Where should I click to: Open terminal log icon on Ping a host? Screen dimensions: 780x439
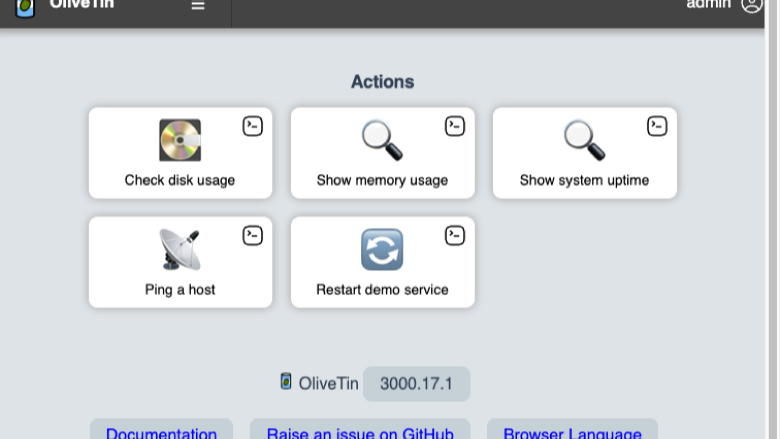pos(253,235)
